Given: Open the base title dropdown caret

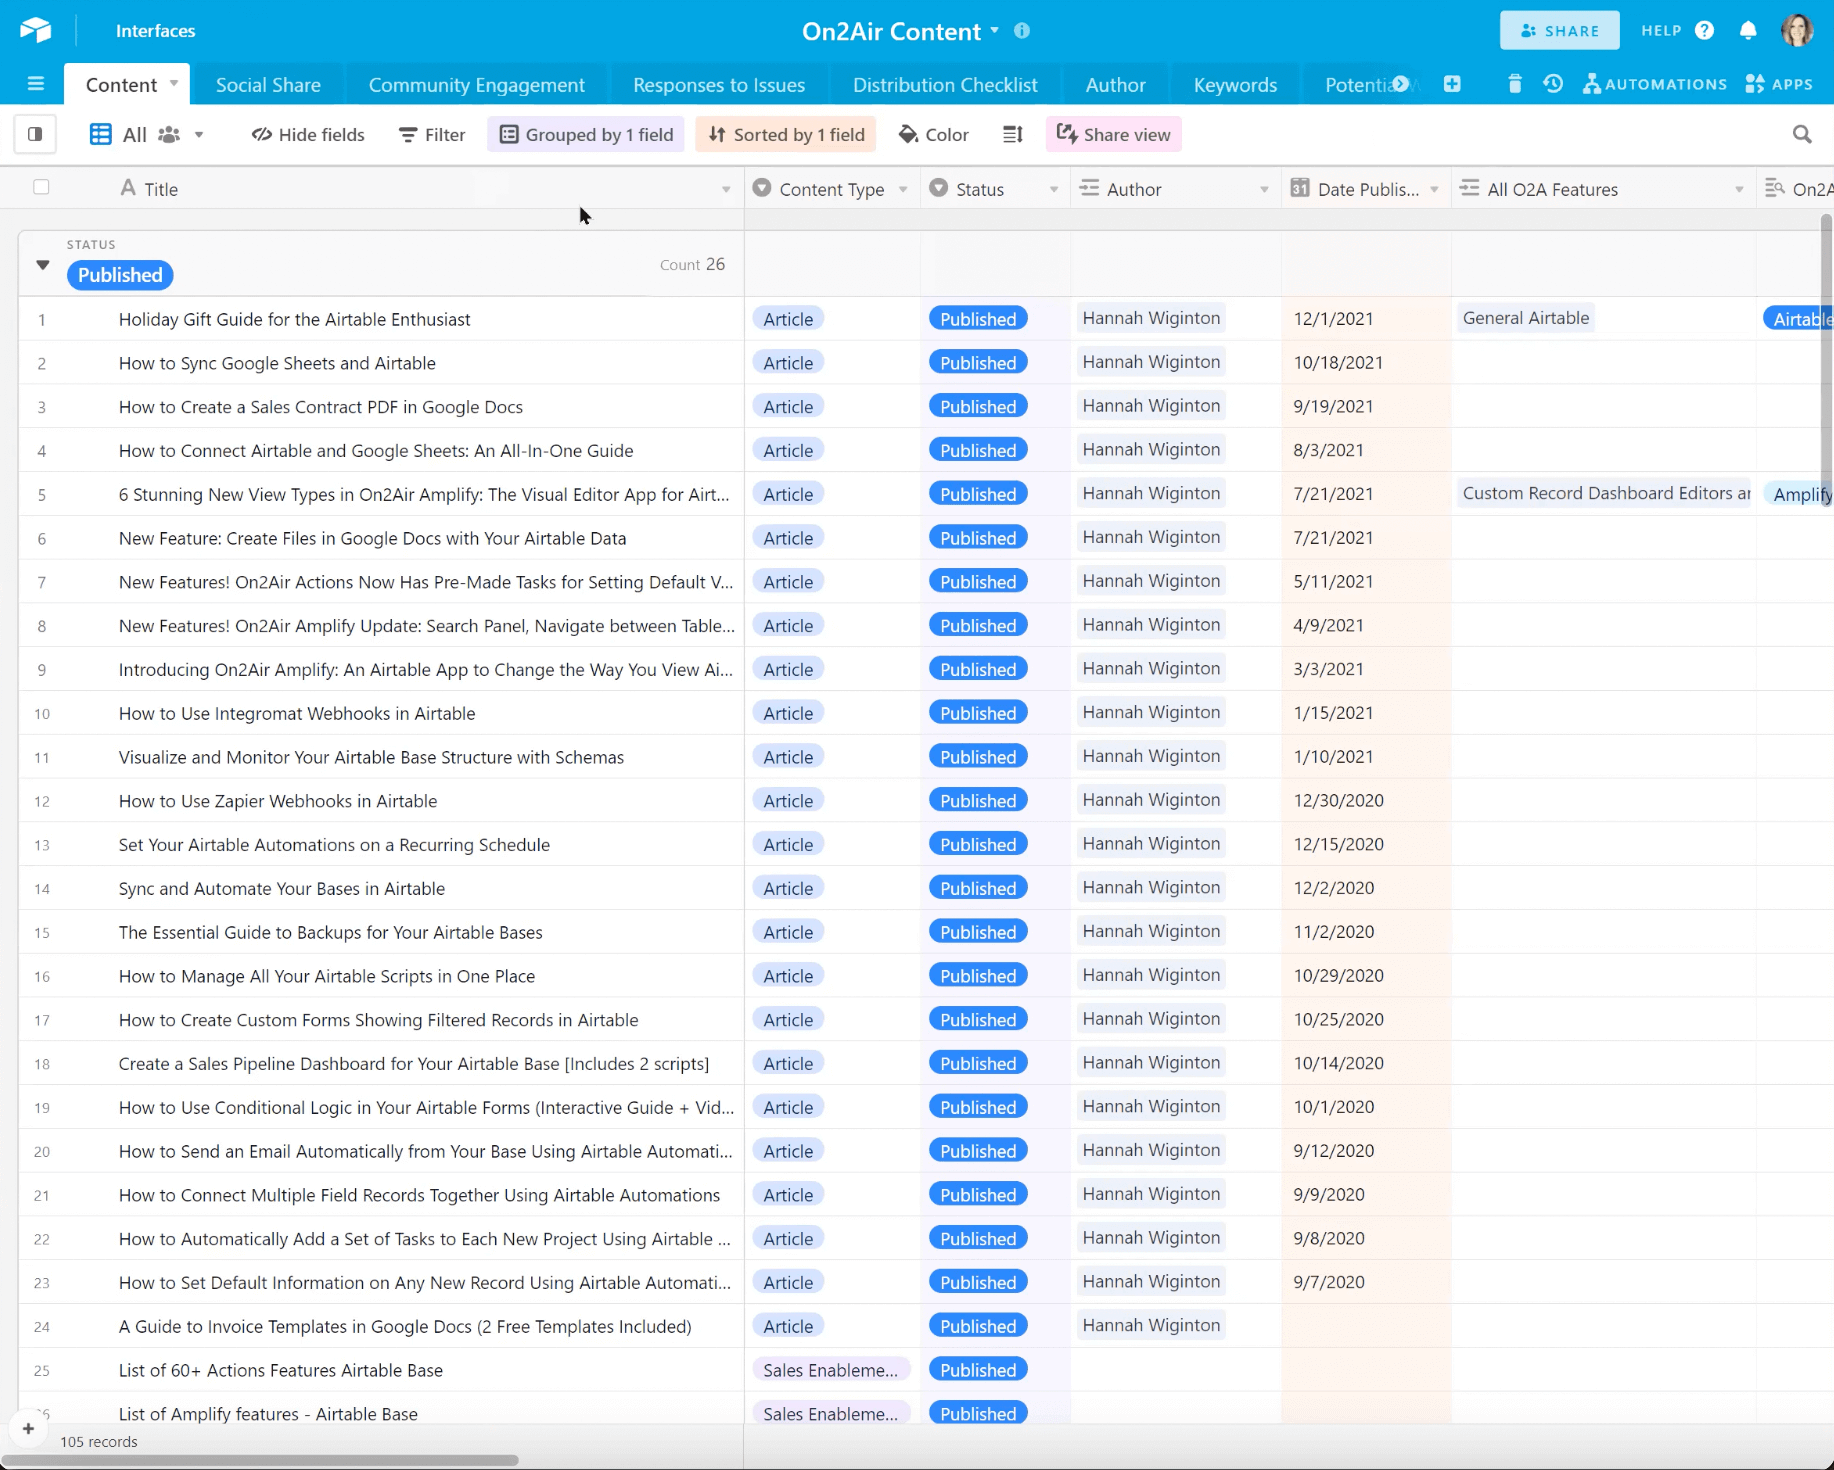Looking at the screenshot, I should click(994, 30).
